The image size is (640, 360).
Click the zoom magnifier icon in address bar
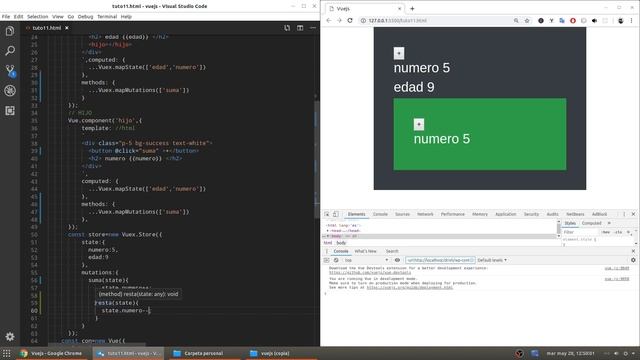[x=516, y=20]
